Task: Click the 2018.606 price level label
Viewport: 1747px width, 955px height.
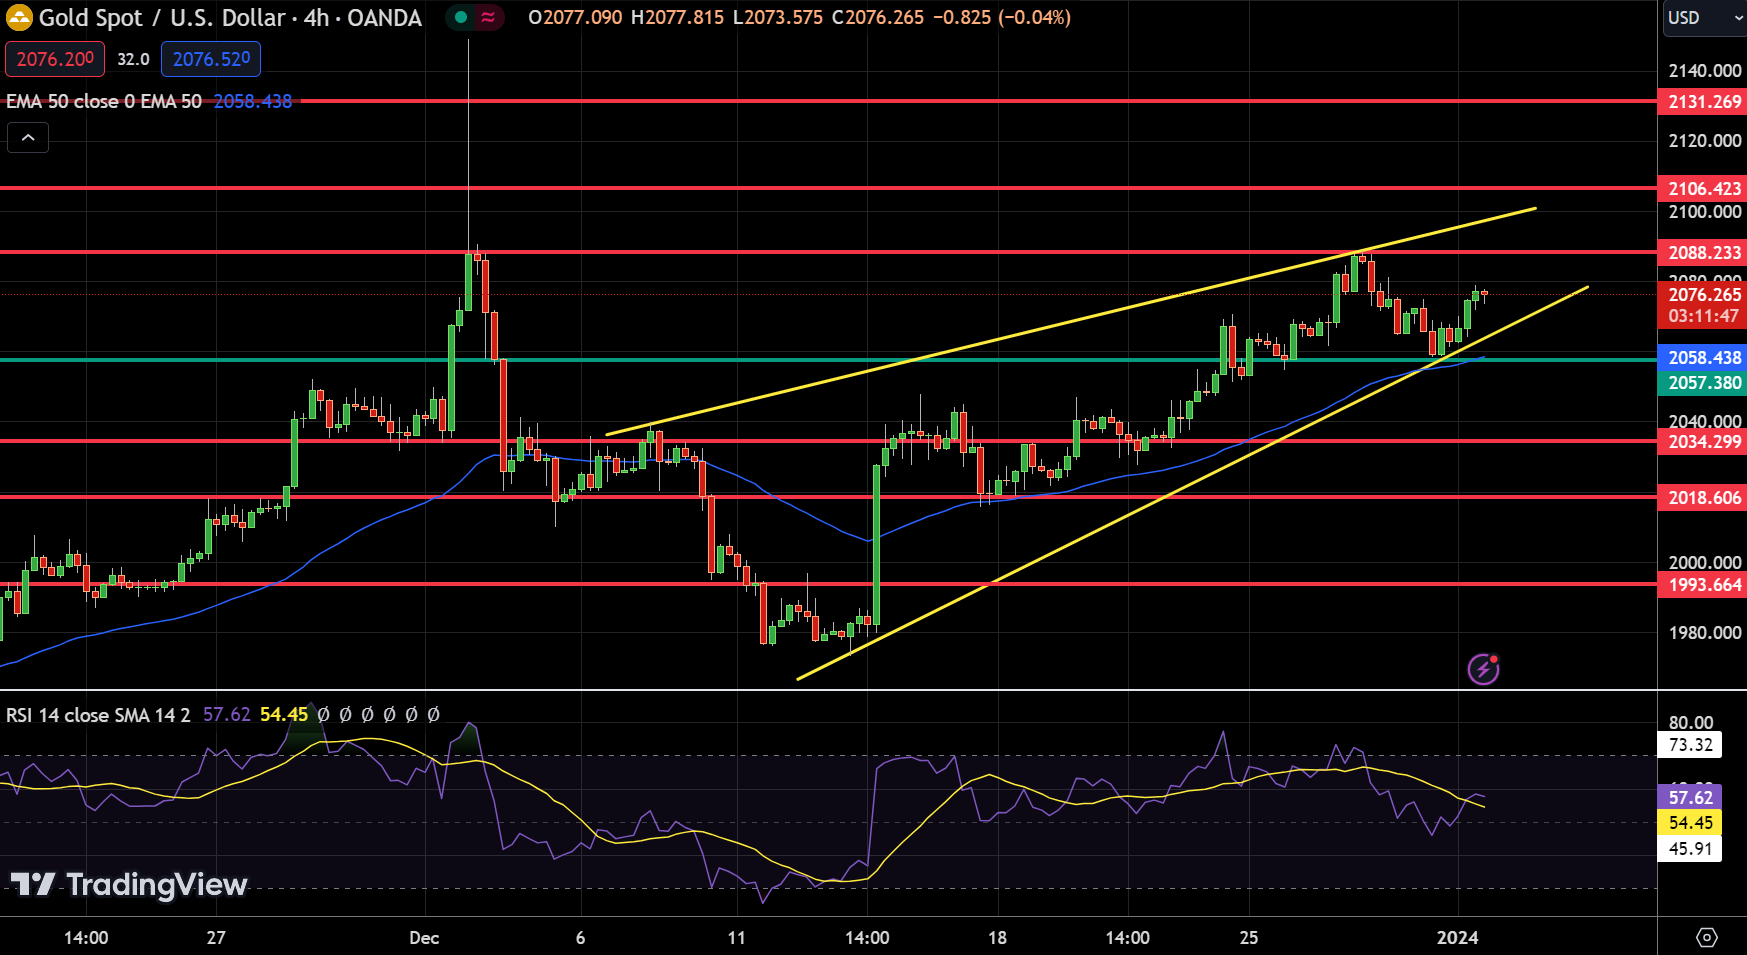Action: click(x=1703, y=497)
